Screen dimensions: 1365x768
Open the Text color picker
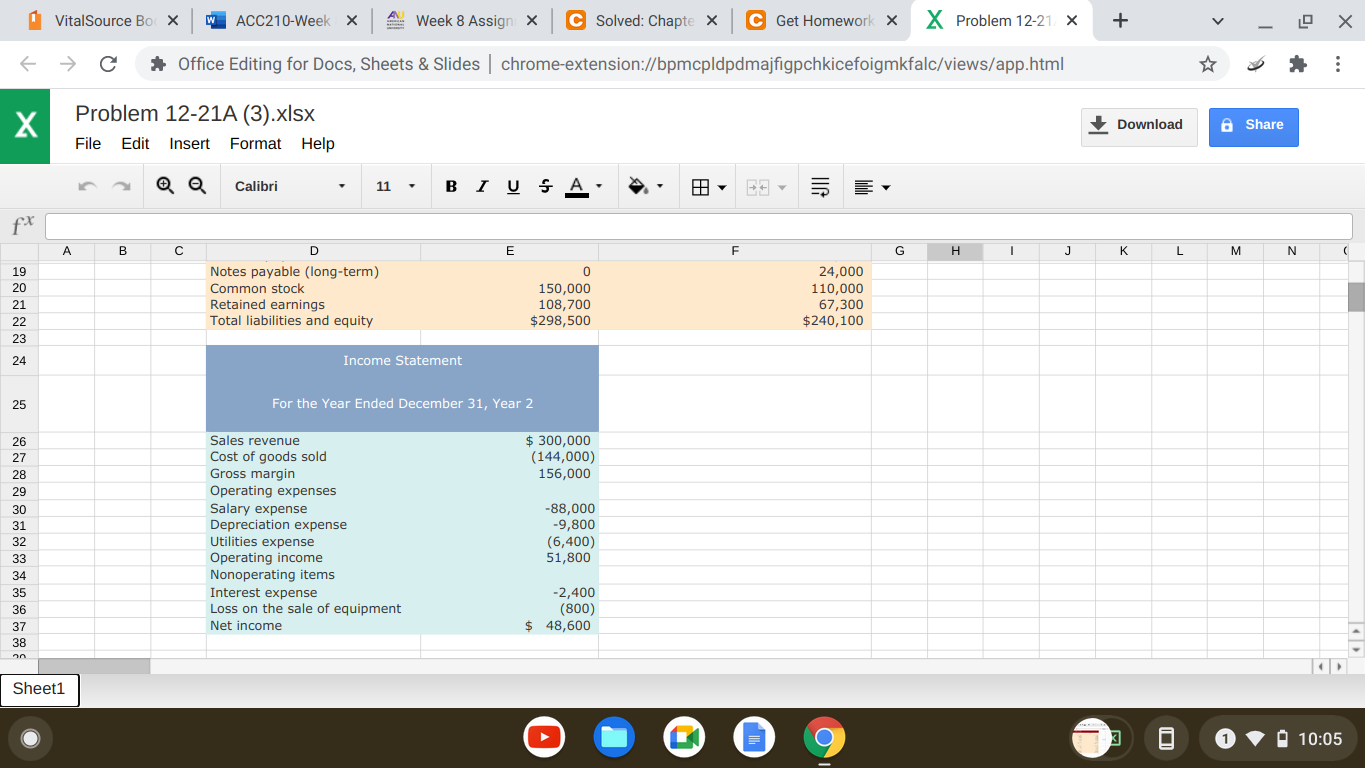(579, 186)
